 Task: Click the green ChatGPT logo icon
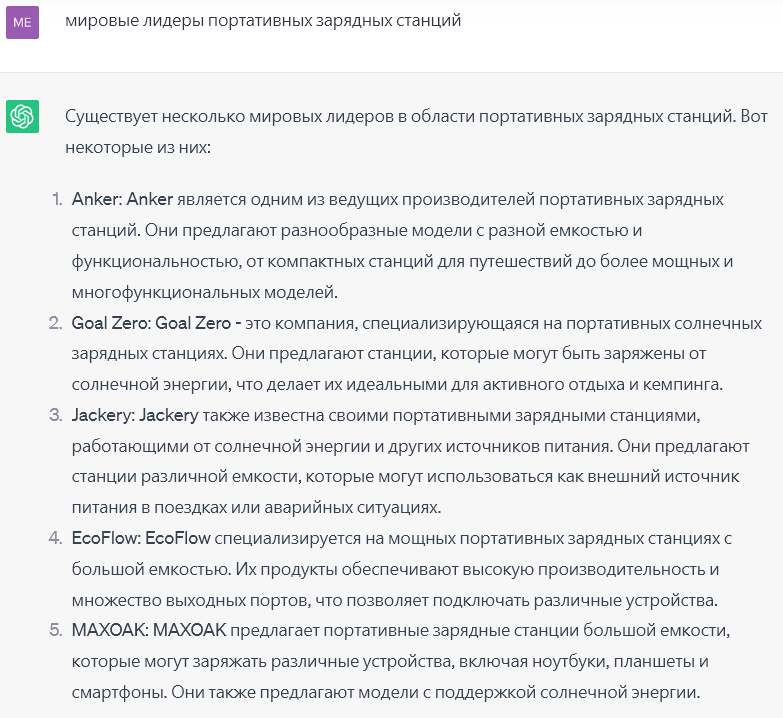pos(22,116)
